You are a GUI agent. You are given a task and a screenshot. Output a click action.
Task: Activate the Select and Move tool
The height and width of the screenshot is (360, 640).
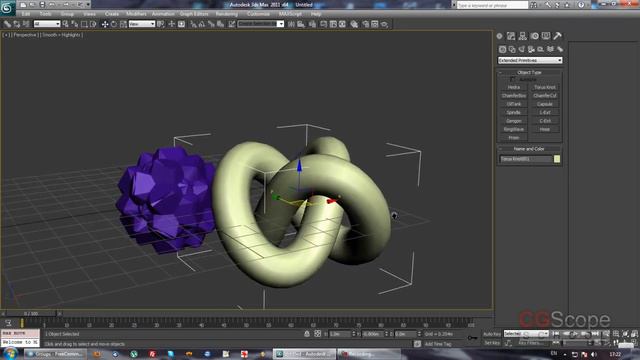105,24
